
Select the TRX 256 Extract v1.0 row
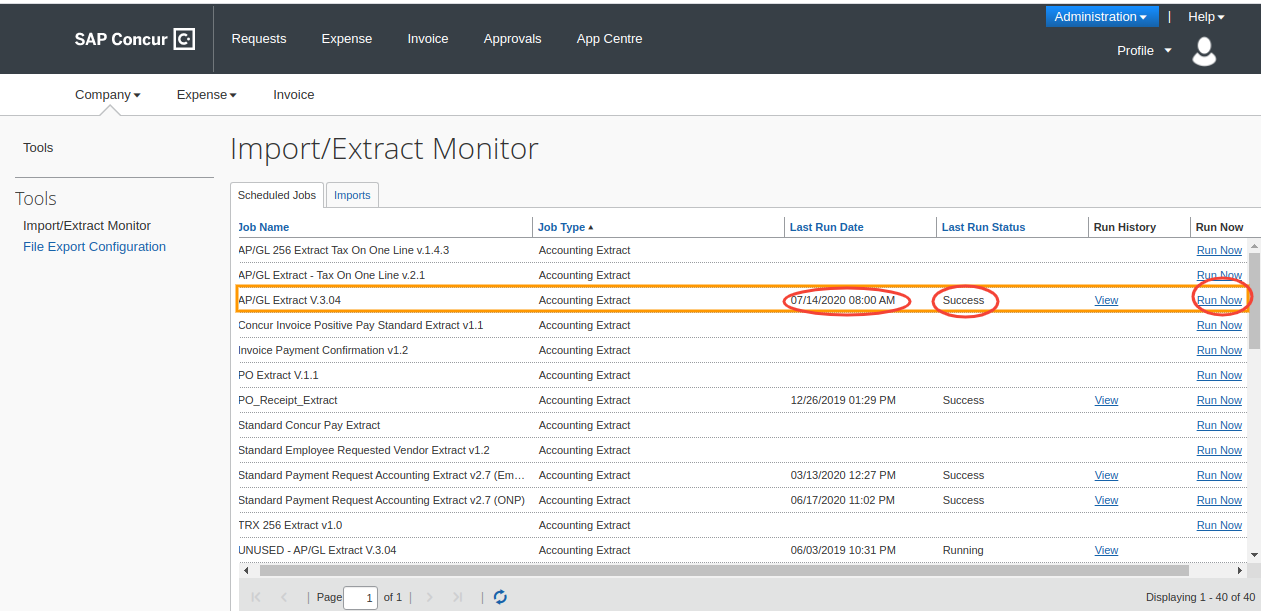tap(743, 525)
